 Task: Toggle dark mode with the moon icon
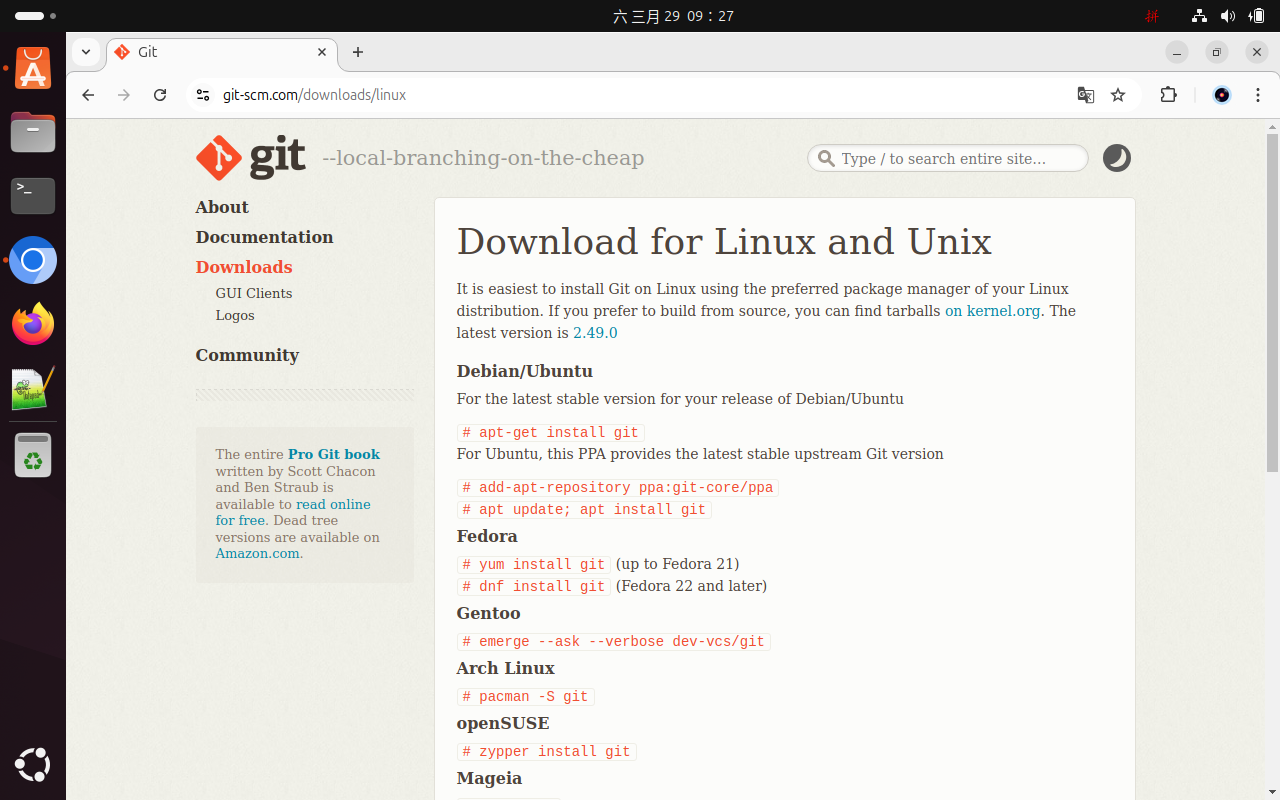(1117, 158)
